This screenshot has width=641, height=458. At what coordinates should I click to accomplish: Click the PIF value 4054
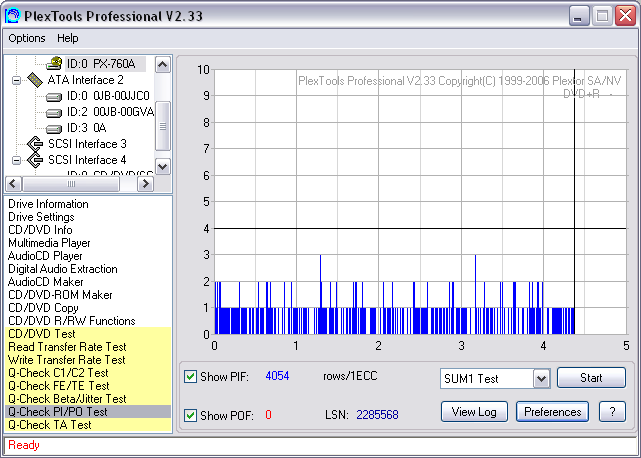pos(277,376)
